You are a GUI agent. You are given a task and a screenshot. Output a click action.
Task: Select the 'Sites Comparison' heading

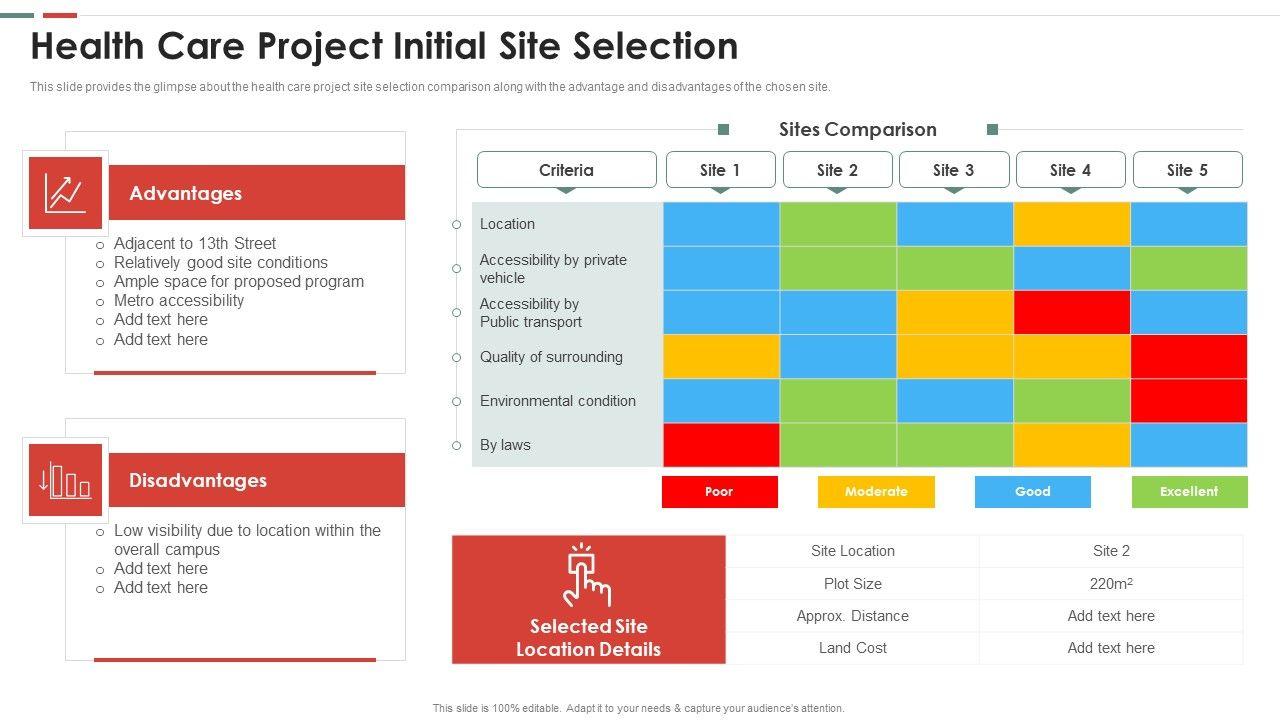click(858, 129)
